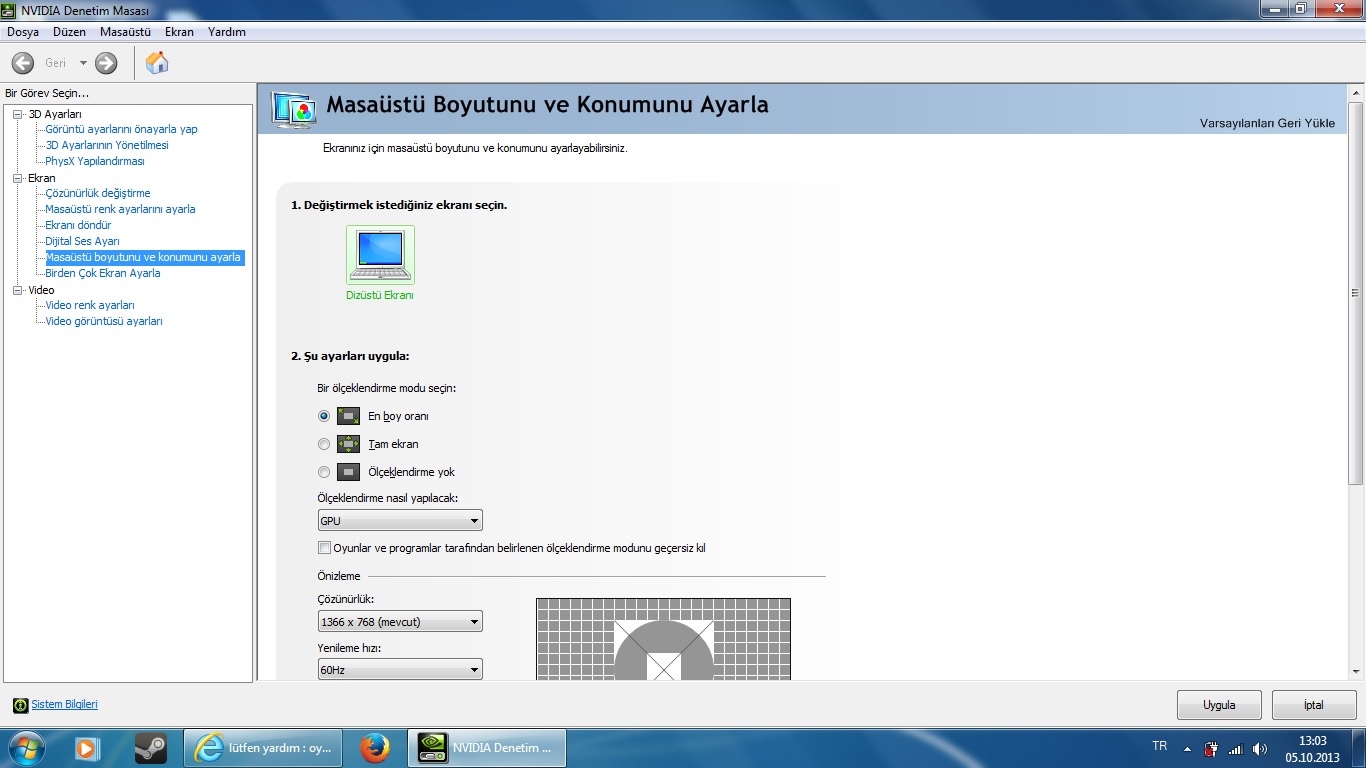The height and width of the screenshot is (768, 1366).
Task: Click the Tam ekran scaling icon
Action: (348, 444)
